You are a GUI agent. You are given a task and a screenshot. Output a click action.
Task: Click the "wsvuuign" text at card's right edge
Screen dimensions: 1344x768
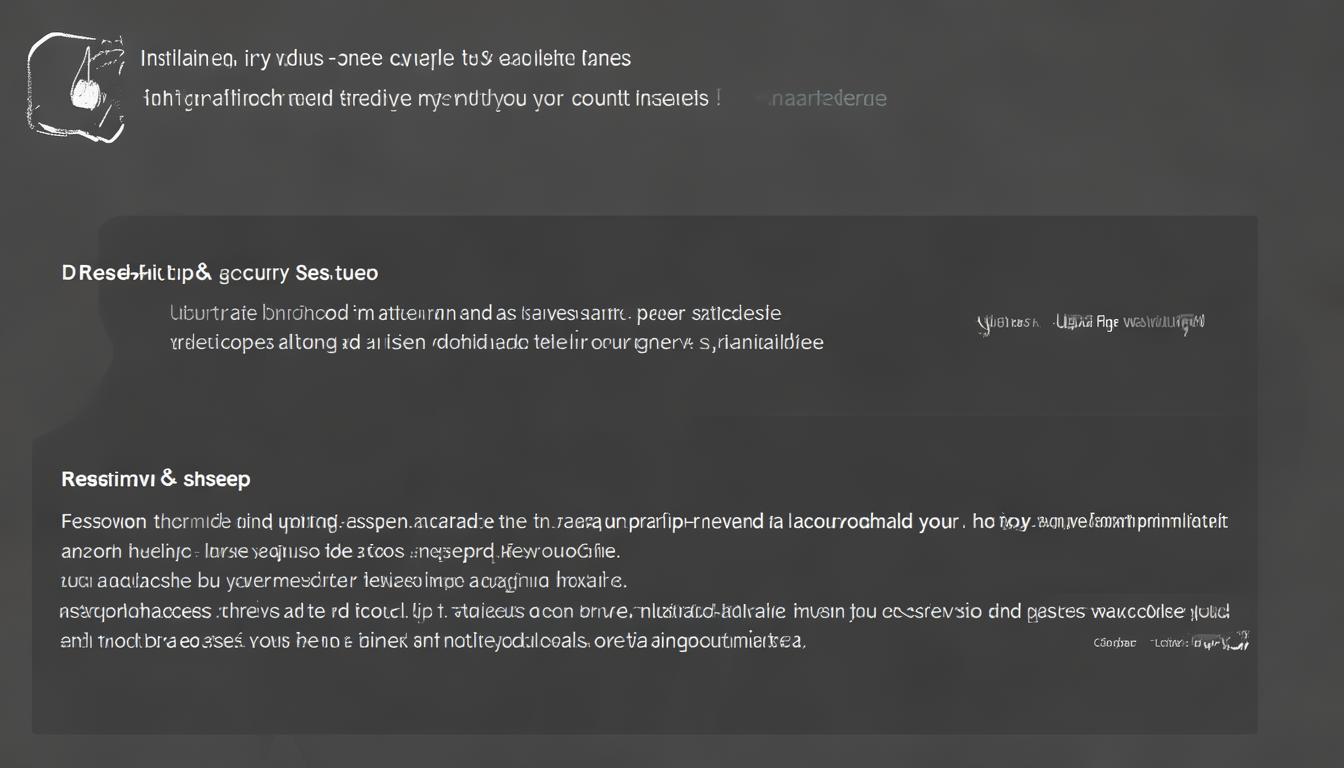1164,322
